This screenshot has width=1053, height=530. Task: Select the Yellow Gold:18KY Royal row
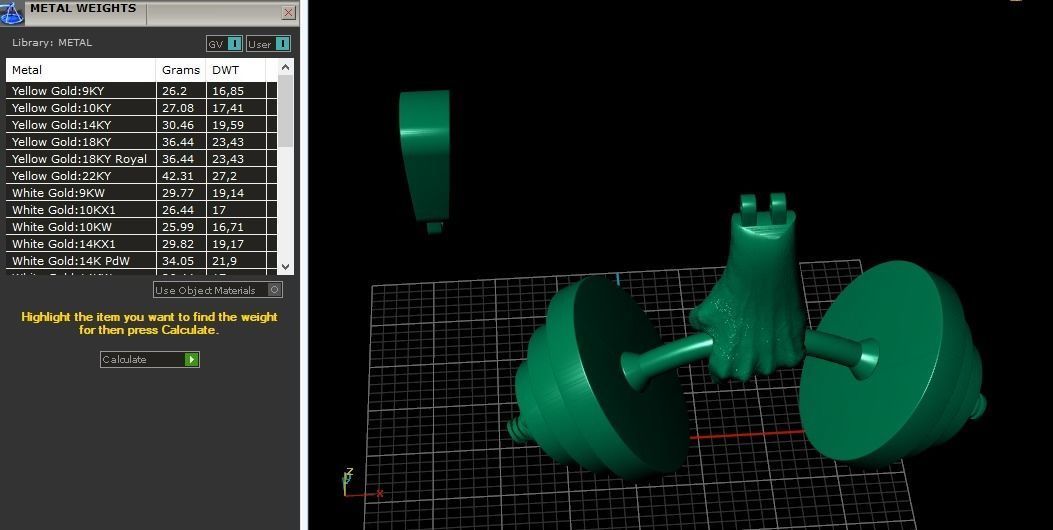(x=141, y=159)
